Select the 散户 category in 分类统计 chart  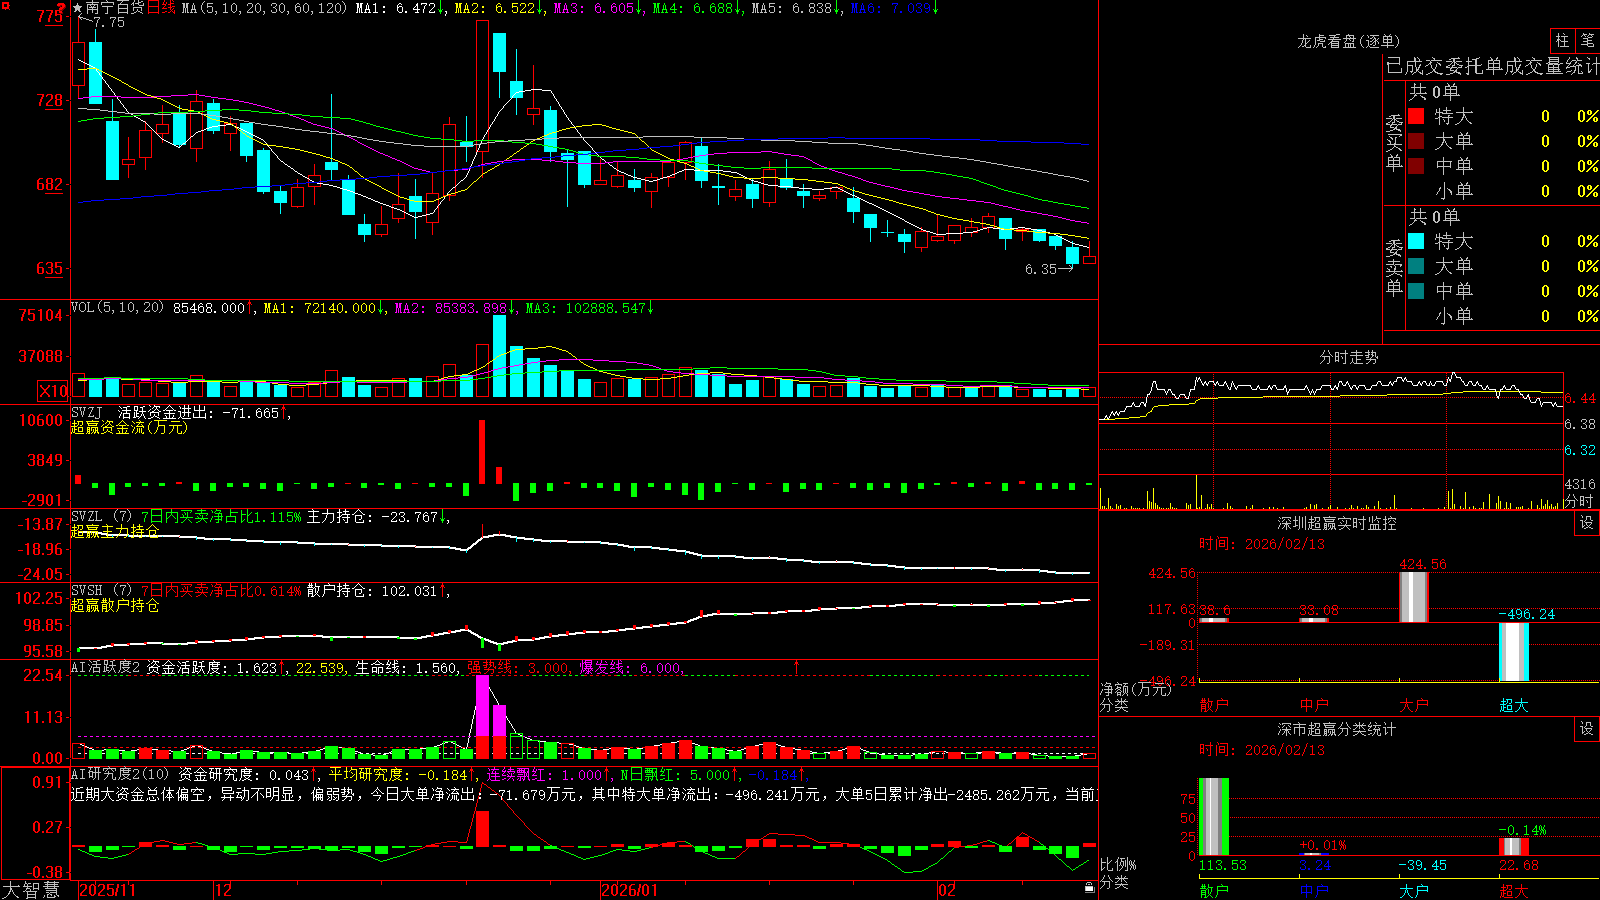pyautogui.click(x=1213, y=890)
